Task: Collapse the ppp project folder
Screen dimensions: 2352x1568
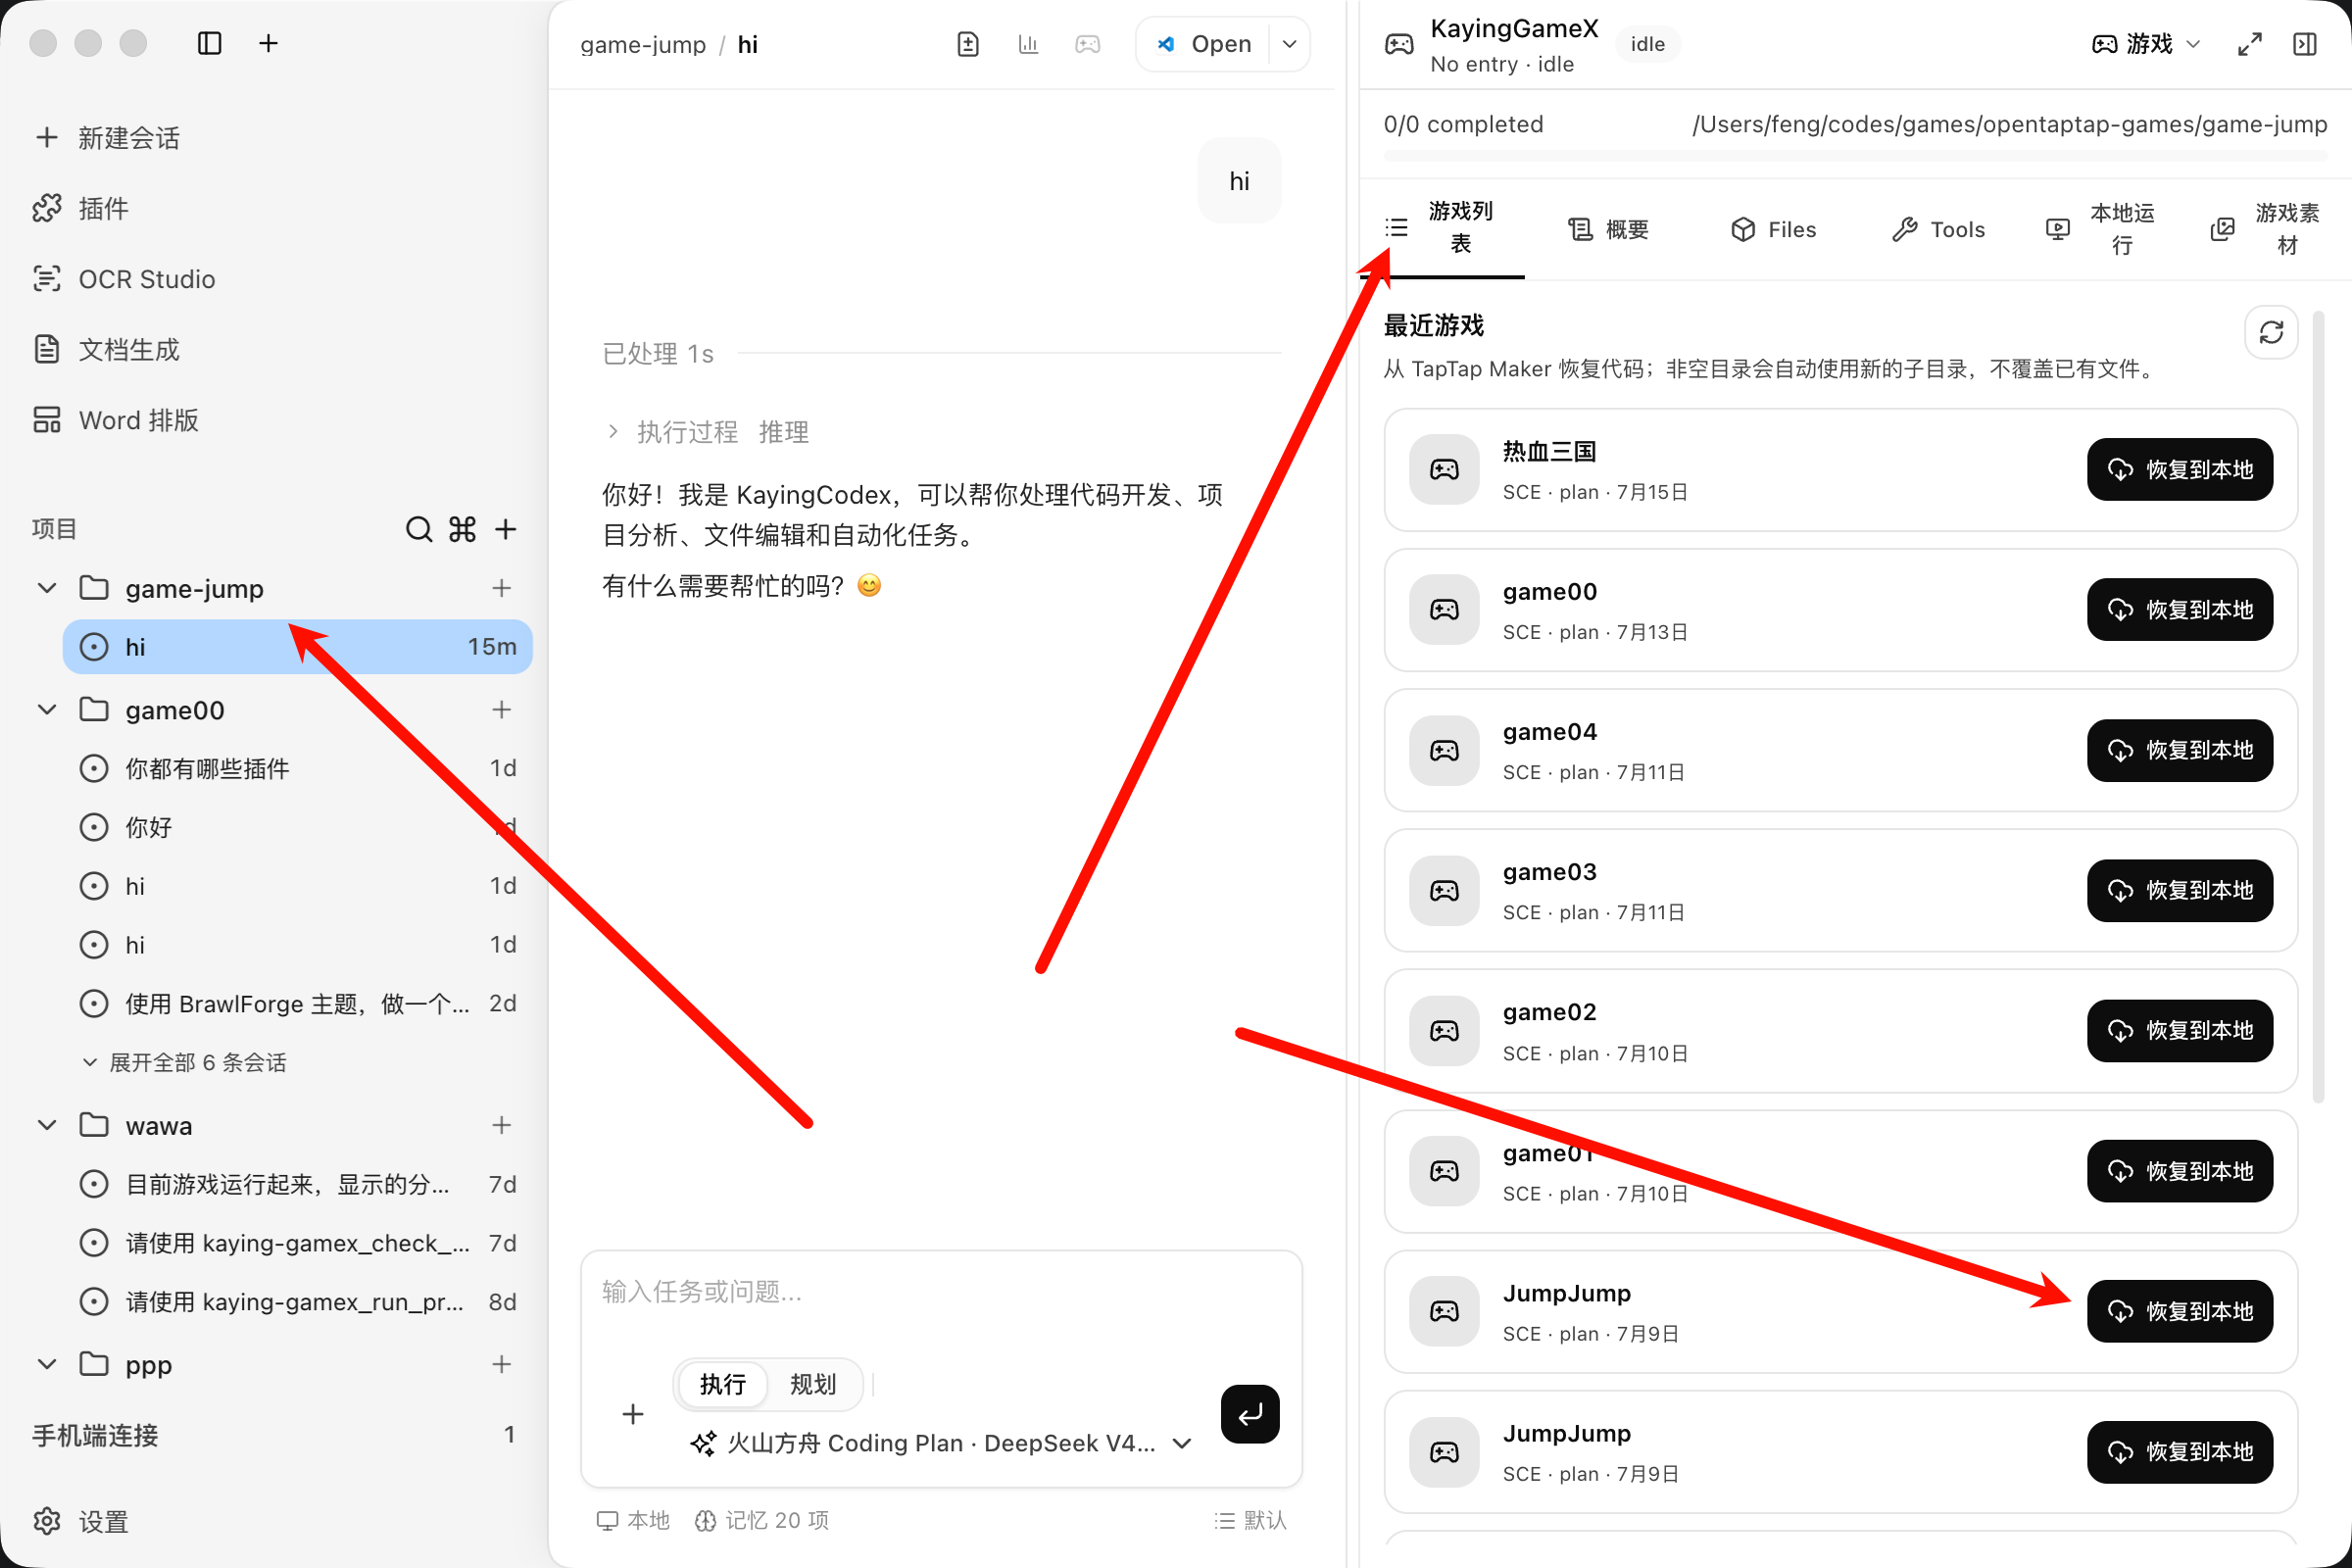Action: click(47, 1364)
